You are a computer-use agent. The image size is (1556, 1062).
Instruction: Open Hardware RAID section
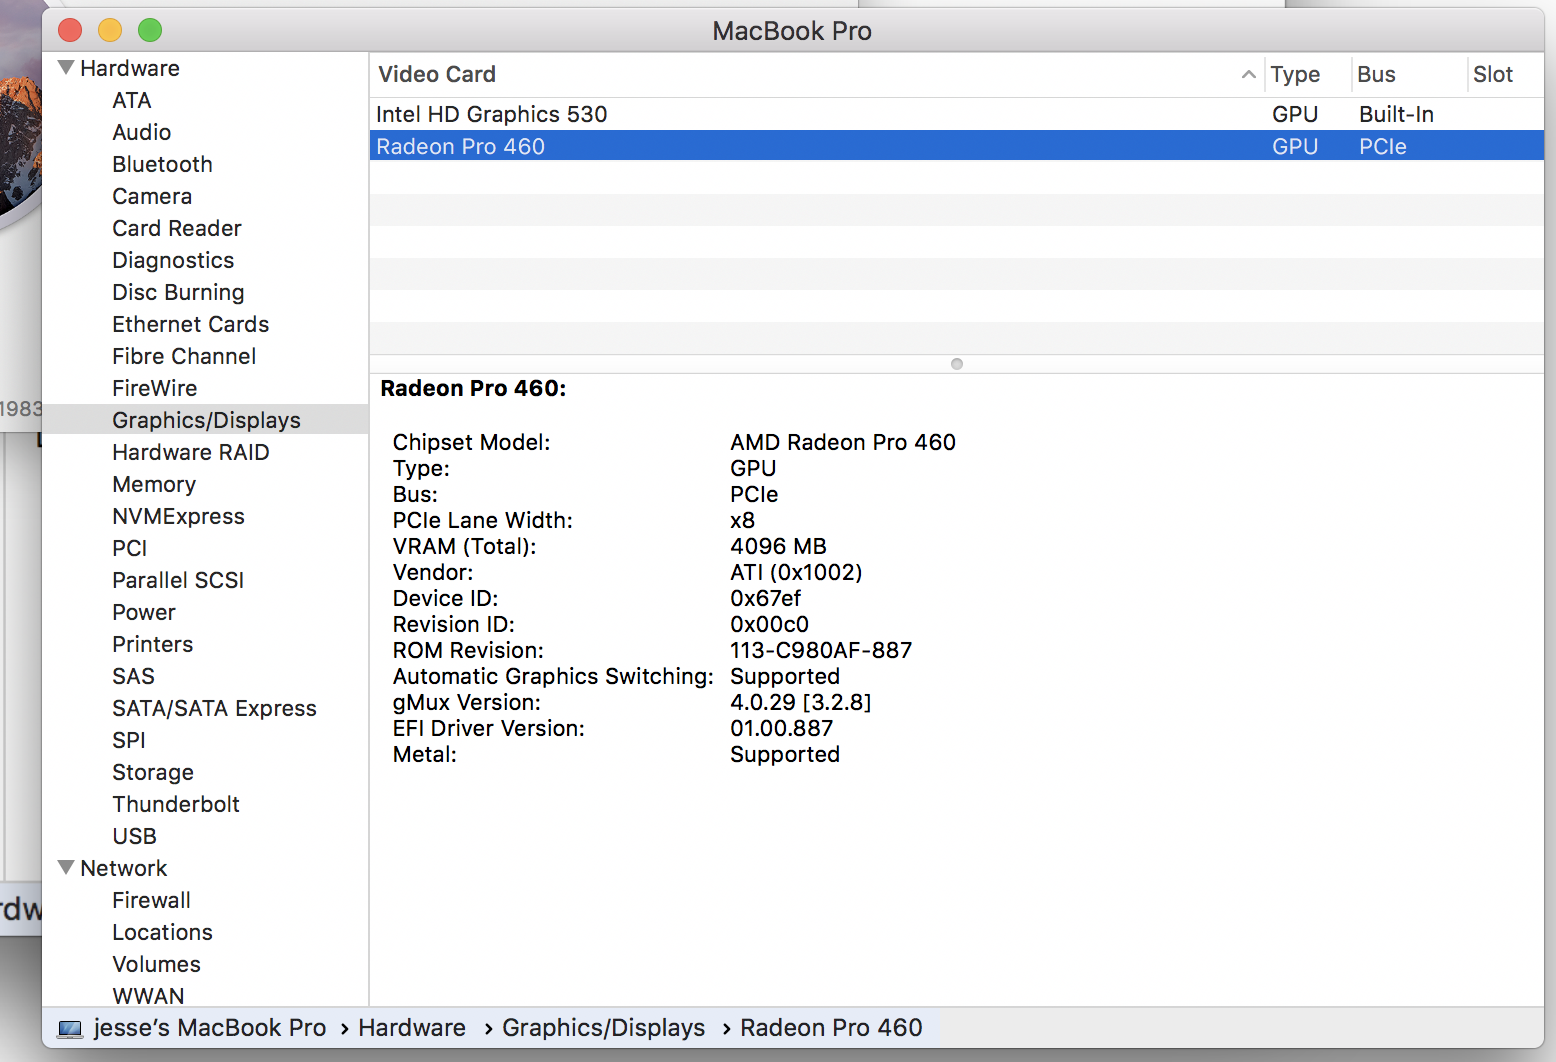(x=191, y=452)
